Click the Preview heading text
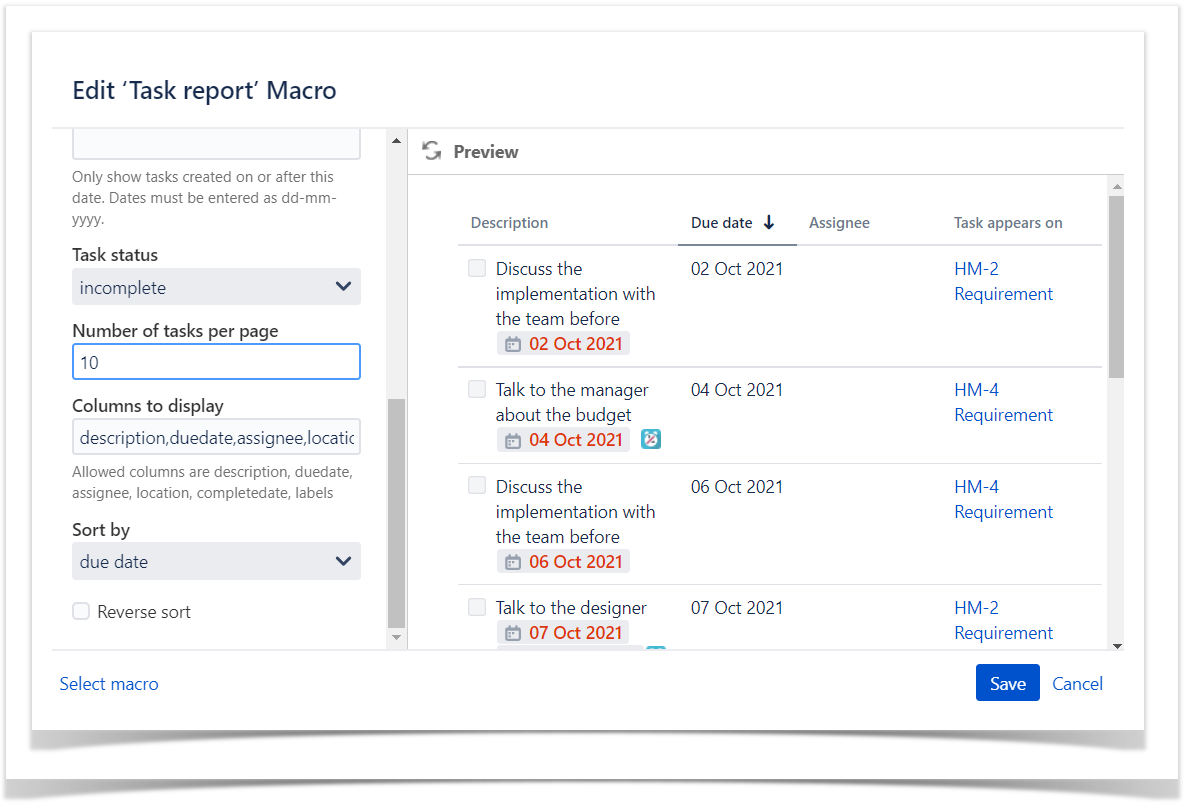Image resolution: width=1192 pixels, height=808 pixels. (x=486, y=152)
